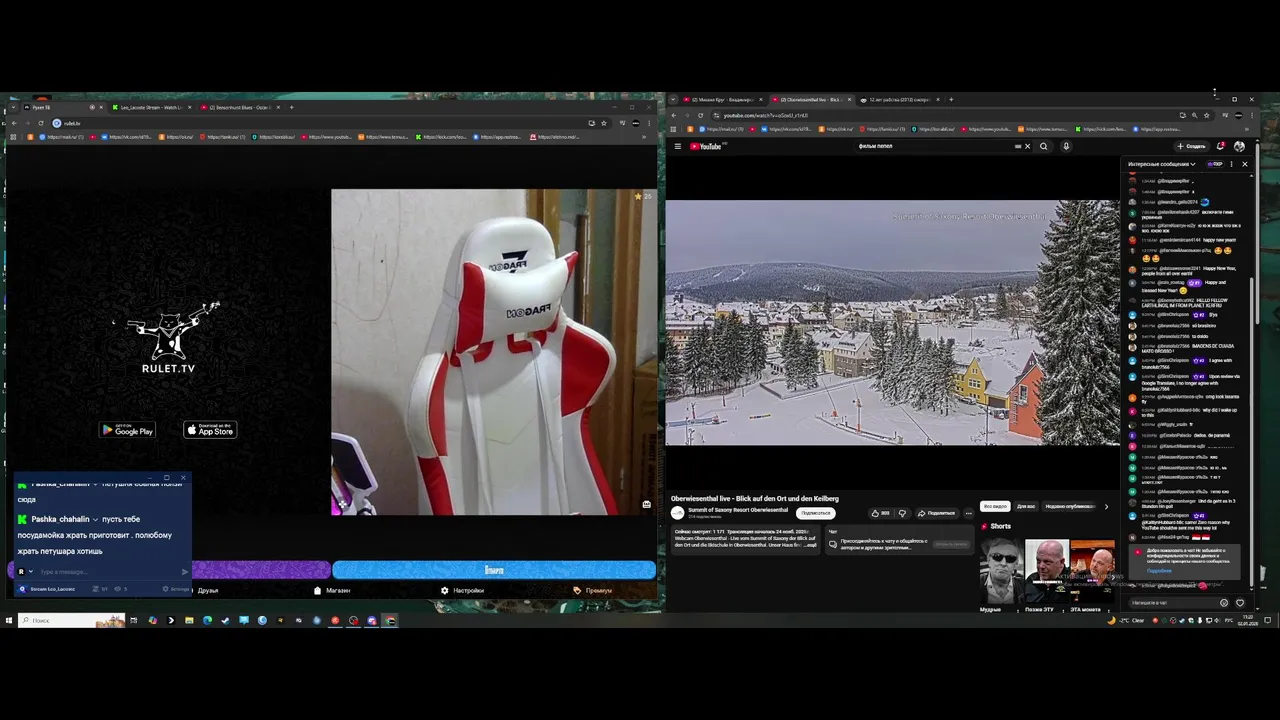Go to the YouTube home logo

[x=707, y=146]
